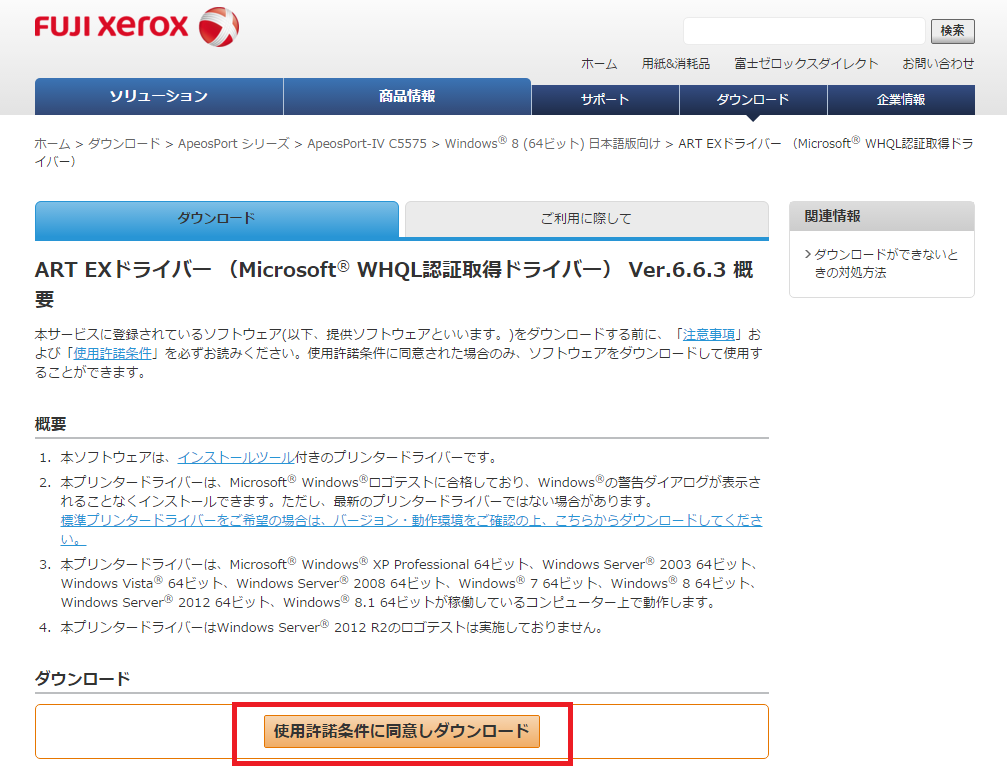Open the 使用許諾条件 link
1007x773 pixels.
point(112,353)
